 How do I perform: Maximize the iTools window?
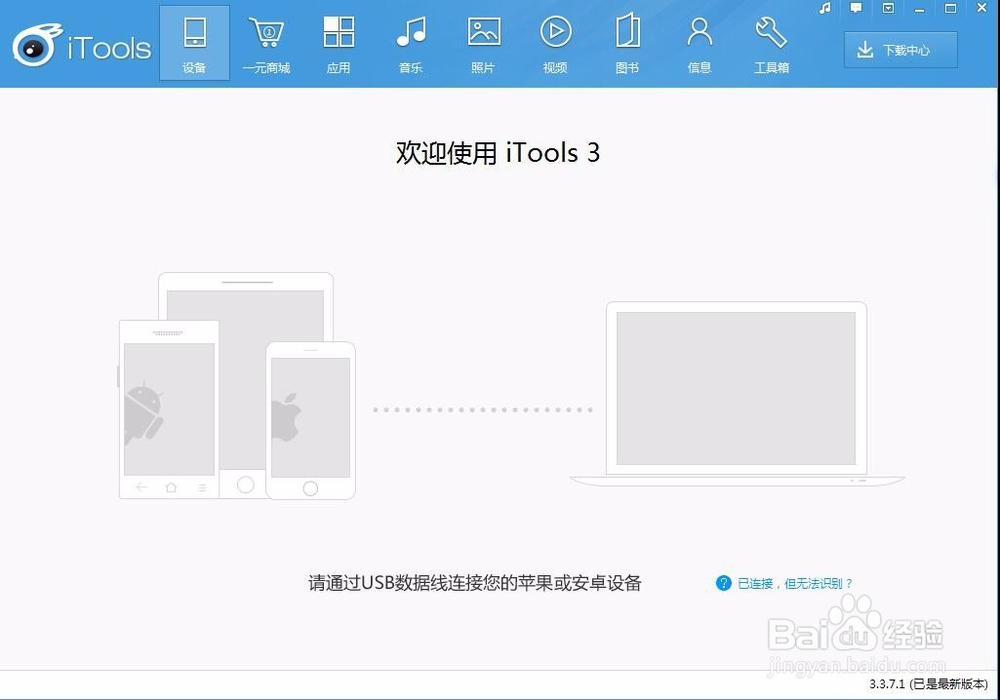point(950,8)
